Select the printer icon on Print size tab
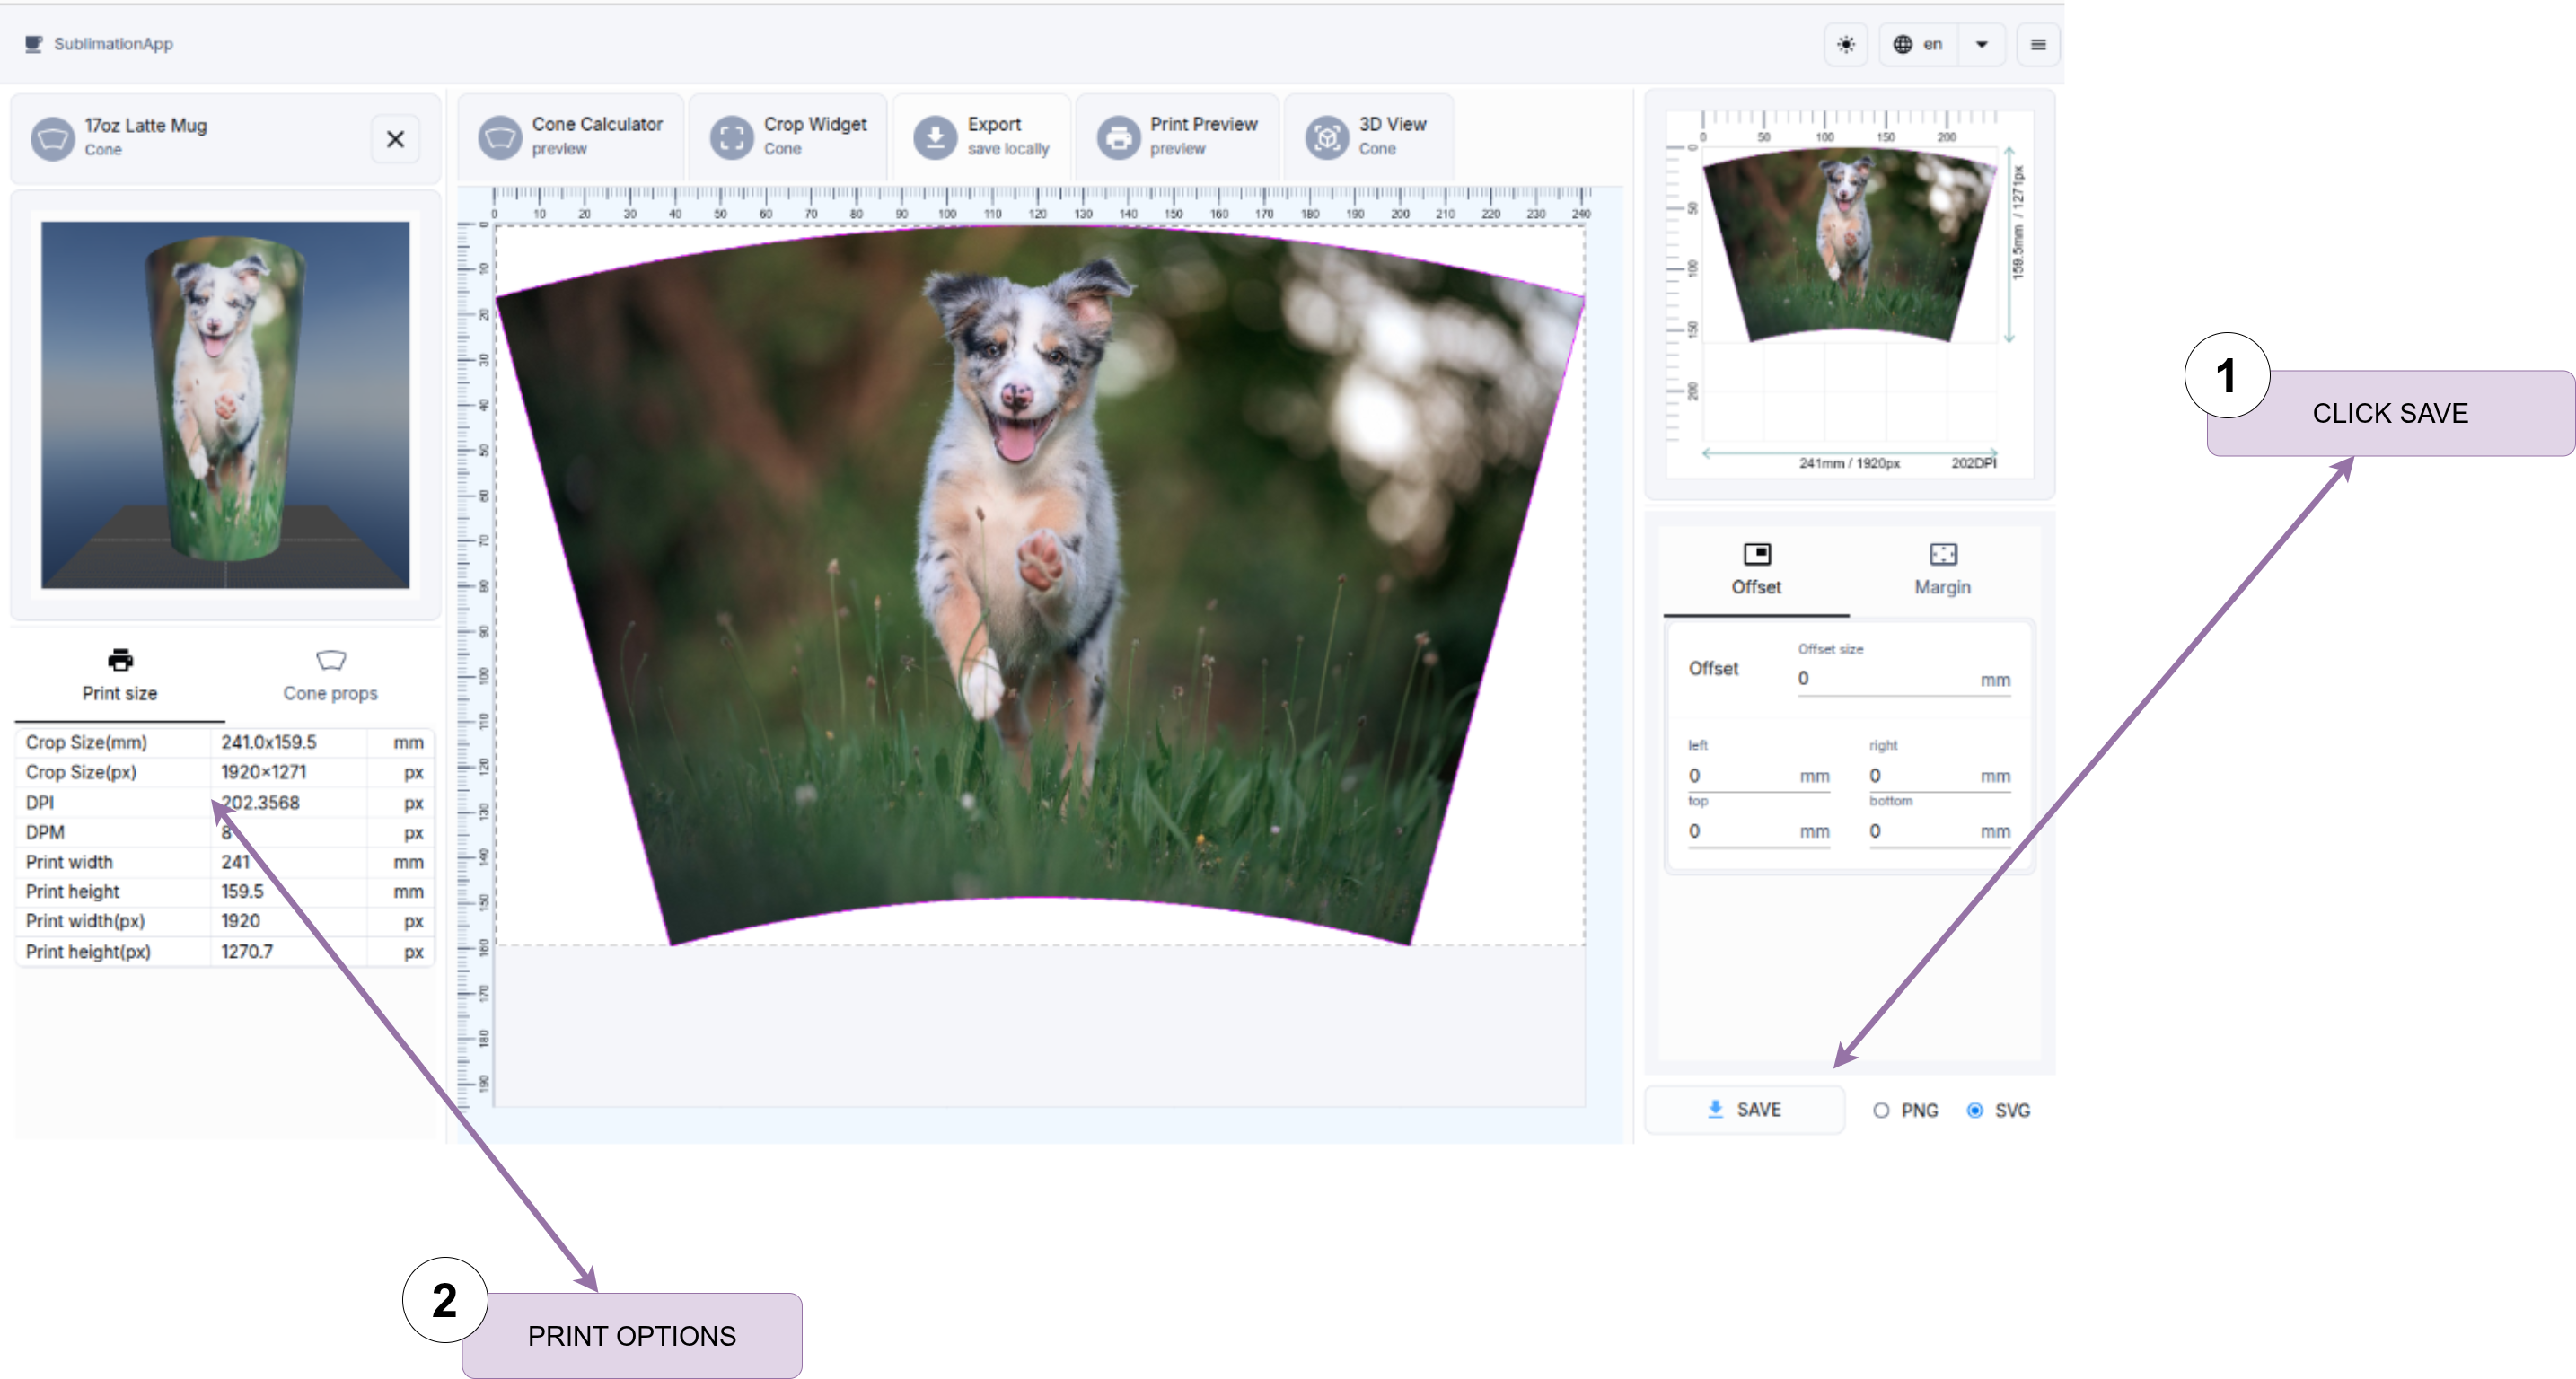Screen dimensions: 2576x1379 pyautogui.click(x=119, y=660)
